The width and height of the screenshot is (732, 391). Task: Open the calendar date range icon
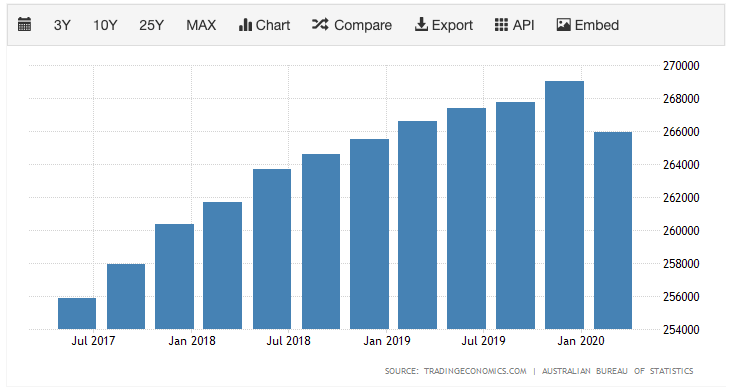(24, 24)
